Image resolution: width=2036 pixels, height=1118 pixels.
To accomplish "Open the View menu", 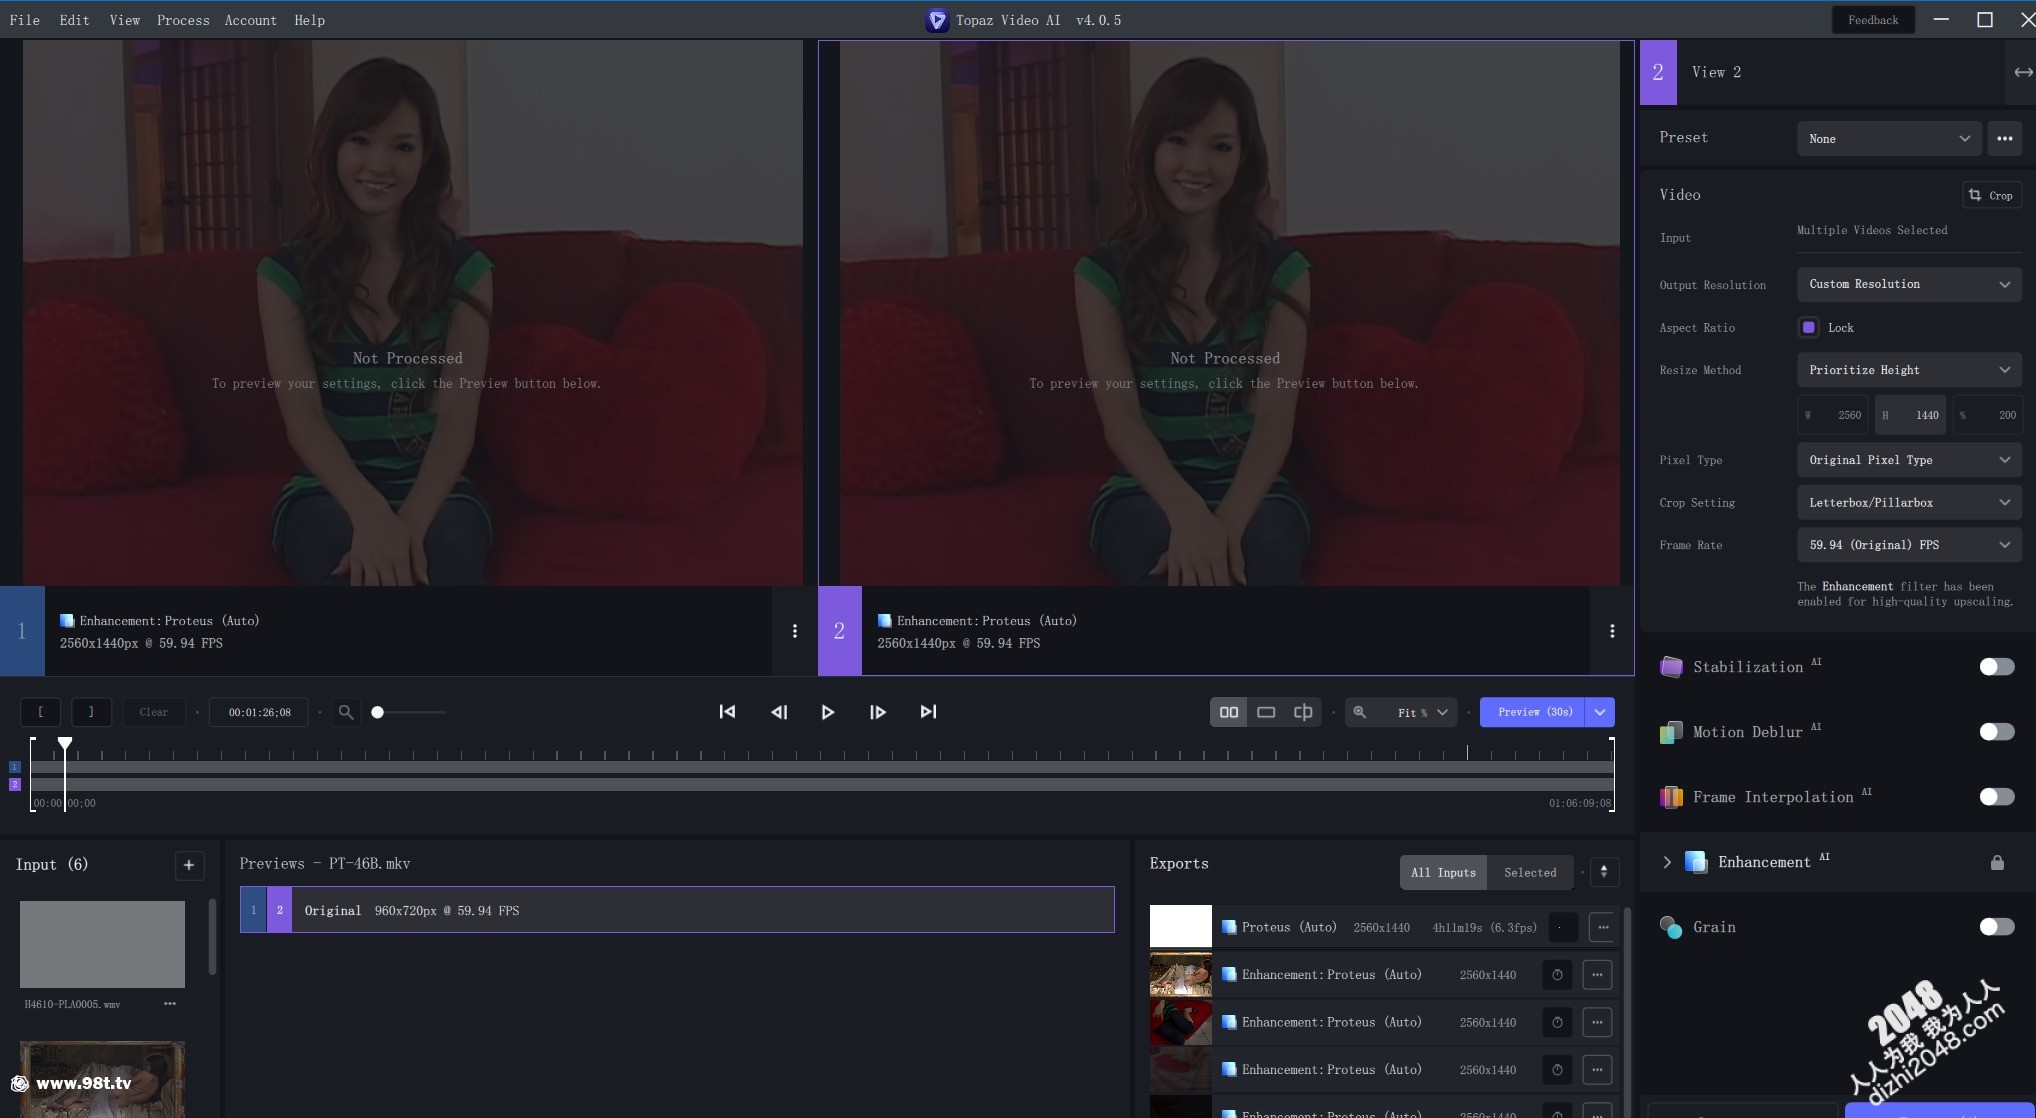I will pos(125,20).
